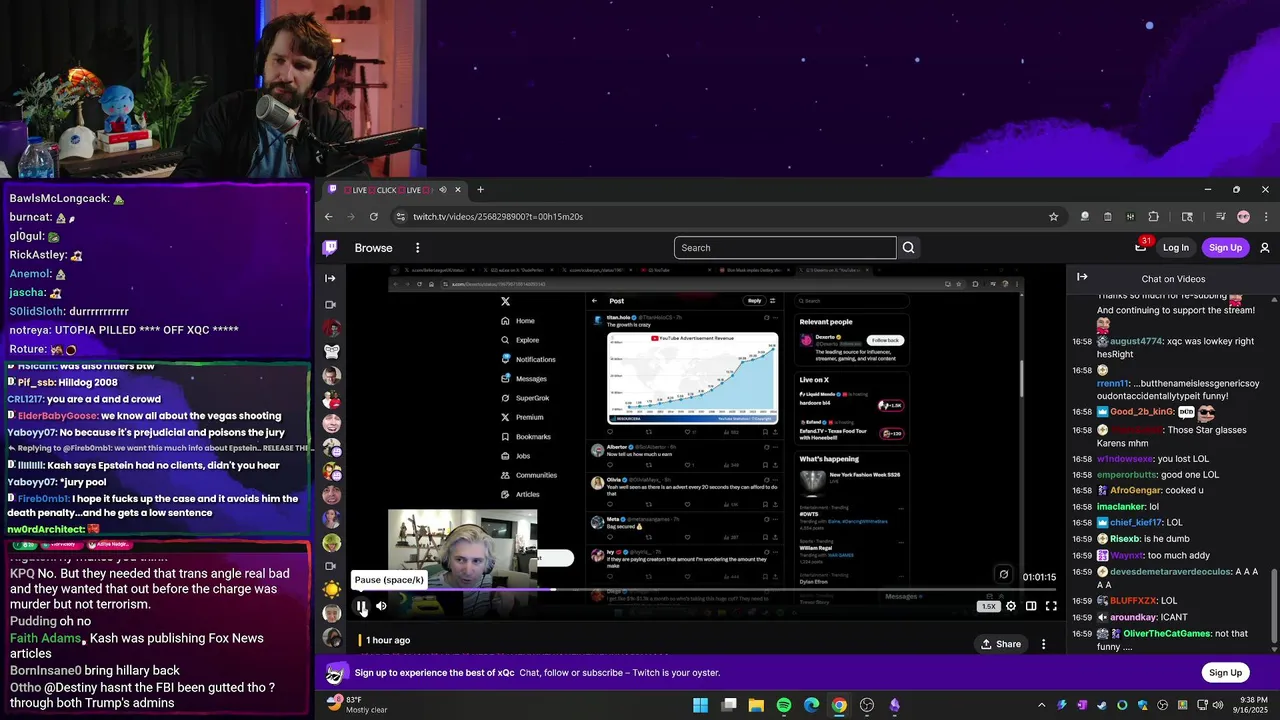Viewport: 1280px width, 720px height.
Task: Open the three-dot menu beside Browse
Action: pyautogui.click(x=418, y=248)
